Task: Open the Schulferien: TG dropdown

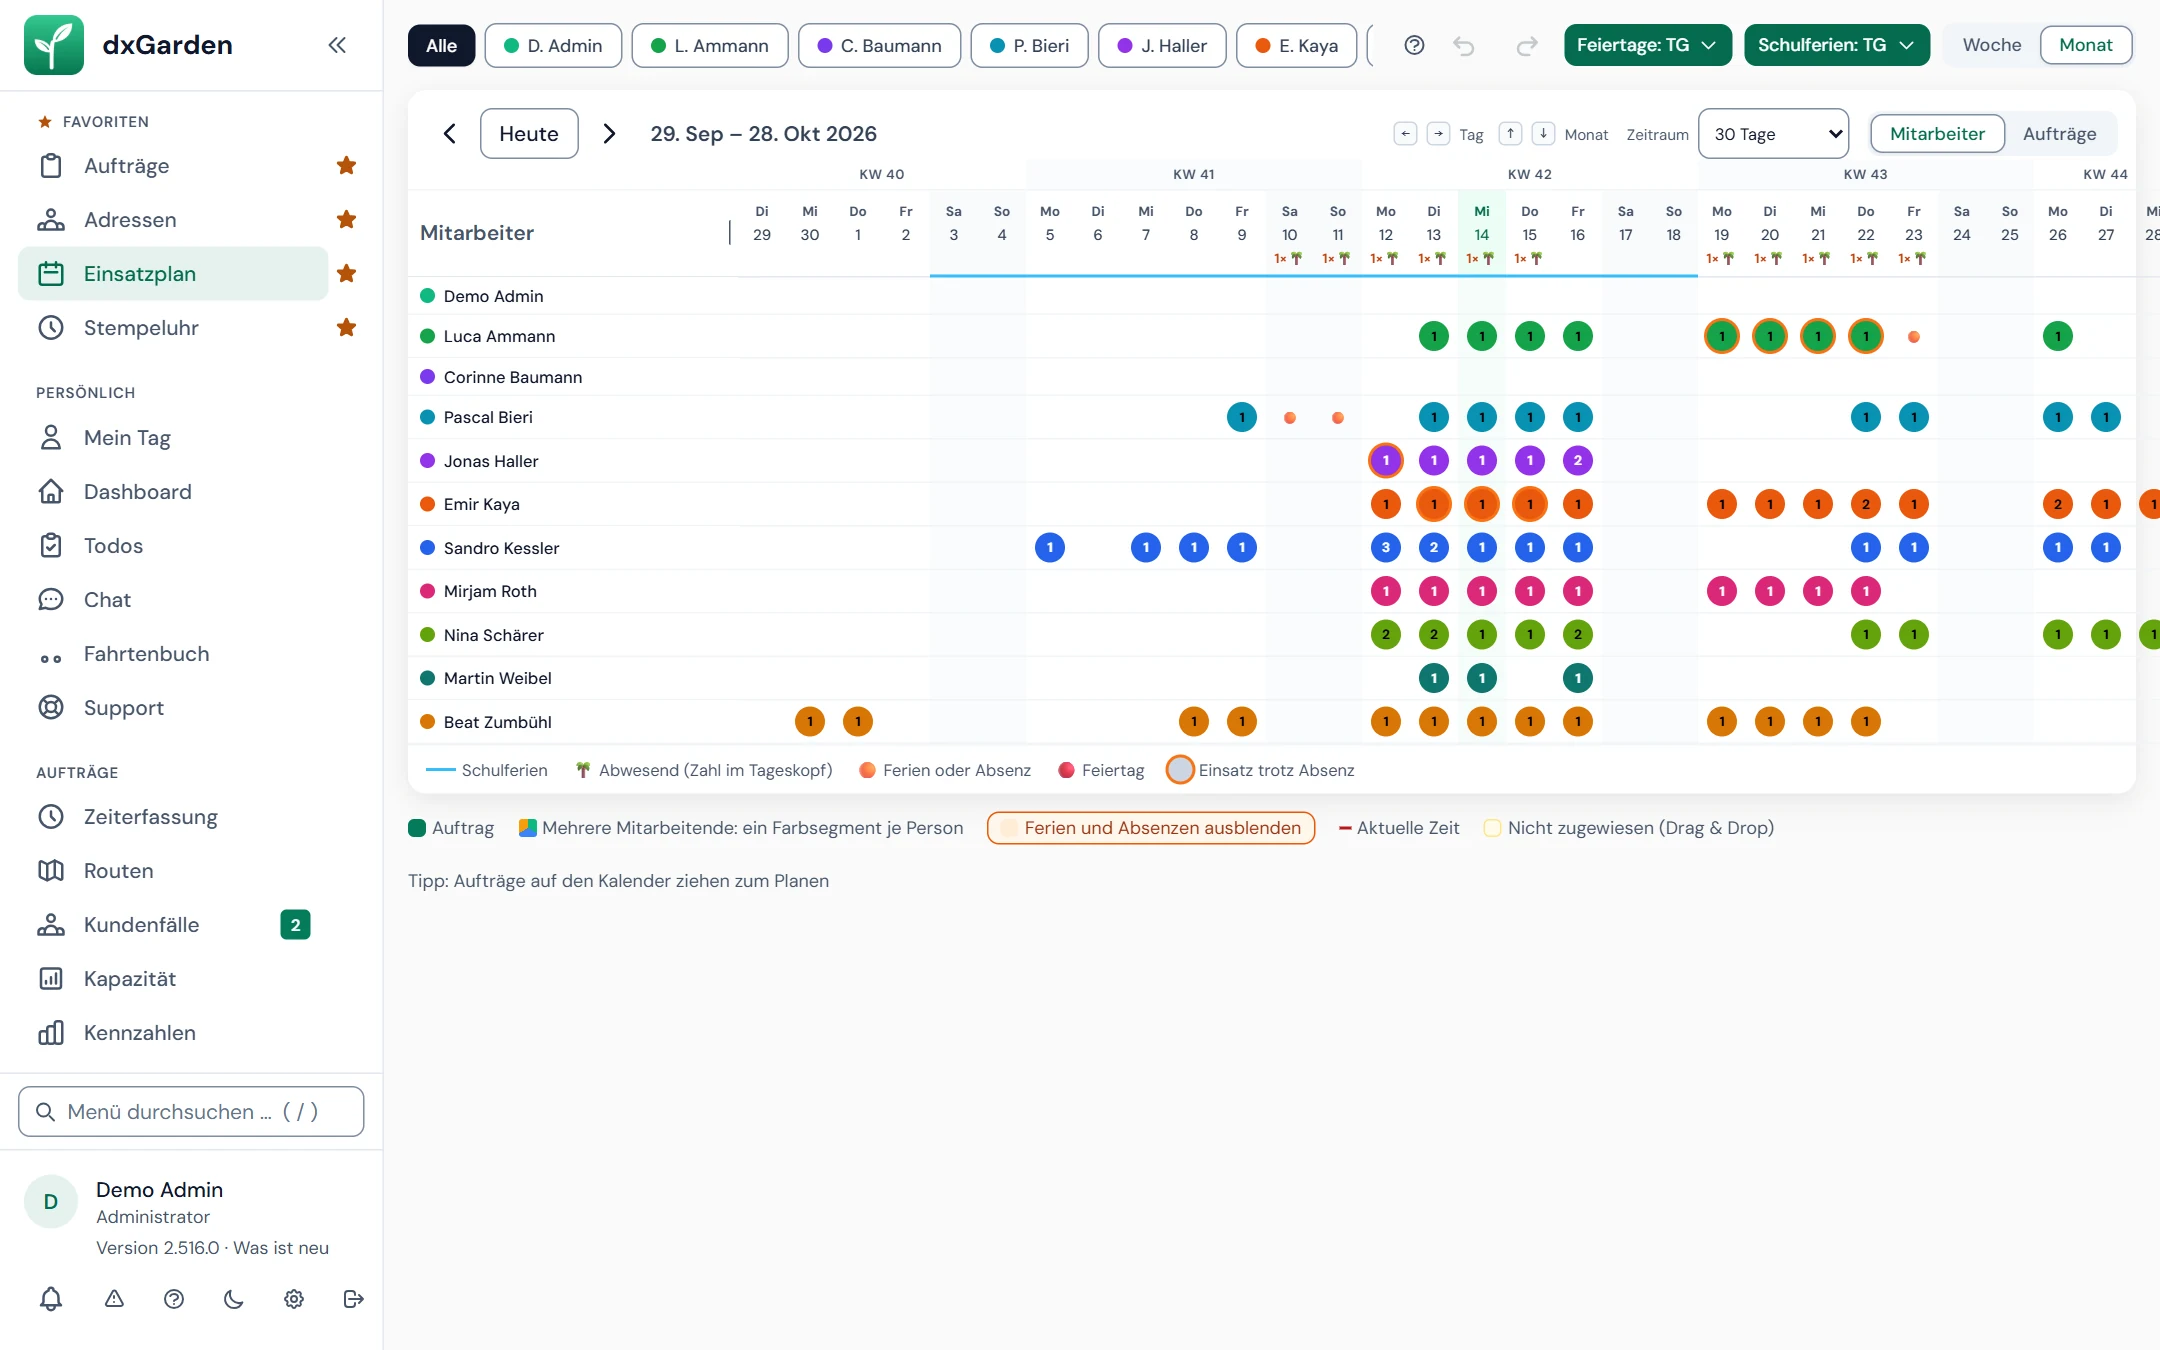Action: (1837, 45)
